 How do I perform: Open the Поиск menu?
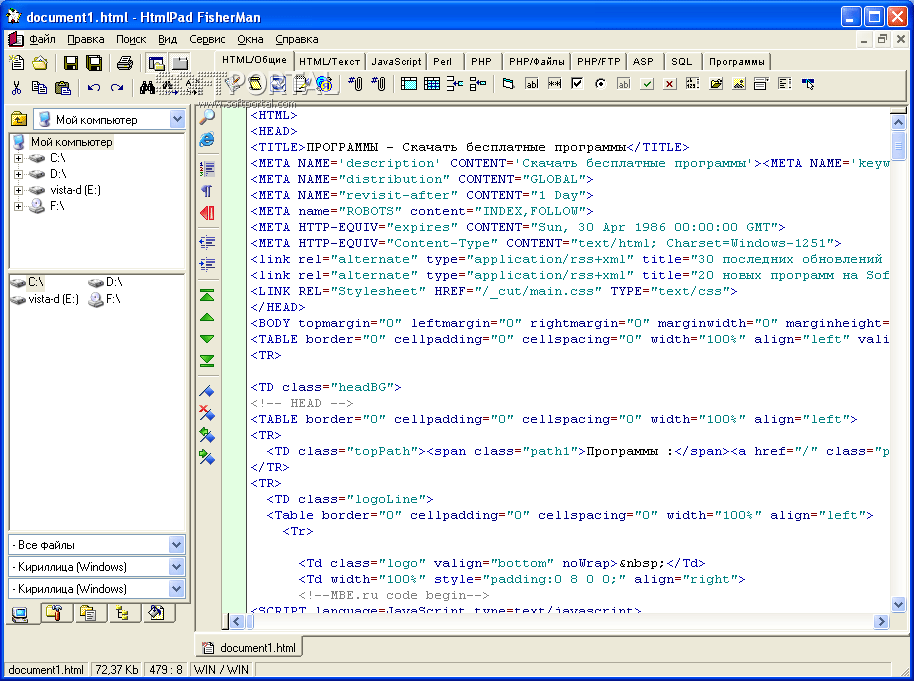(x=131, y=39)
